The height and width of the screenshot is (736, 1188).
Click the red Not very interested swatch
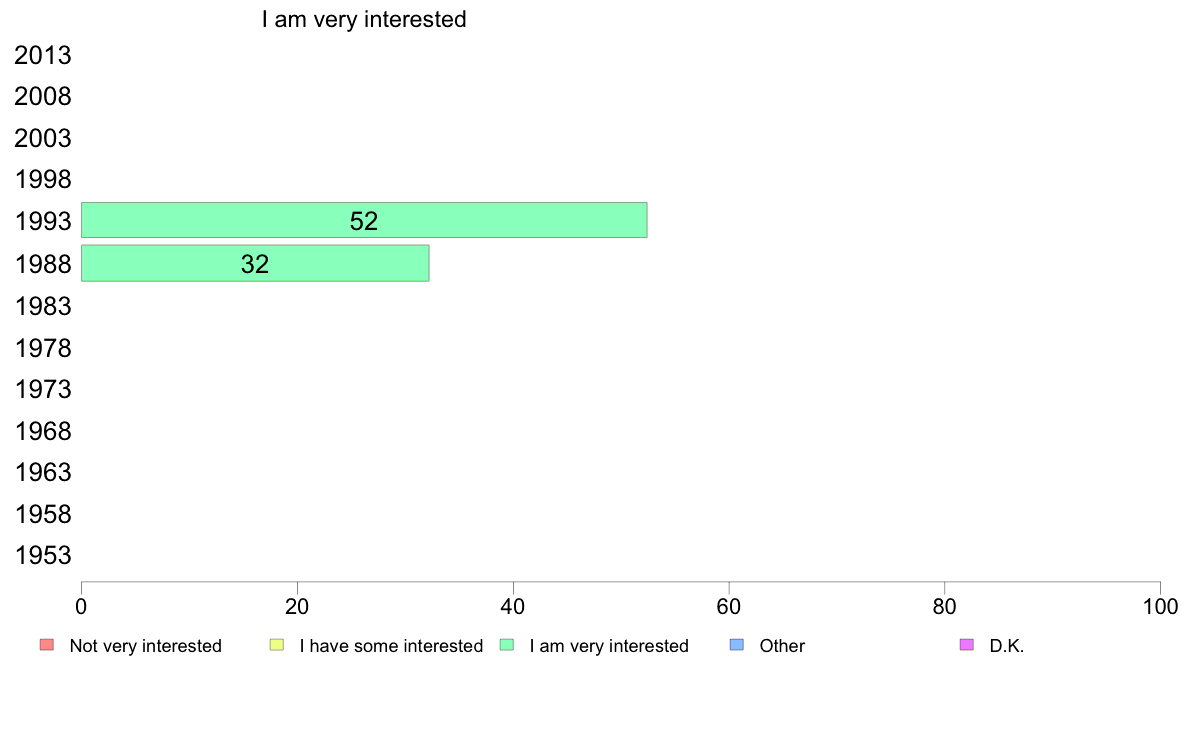tap(47, 645)
